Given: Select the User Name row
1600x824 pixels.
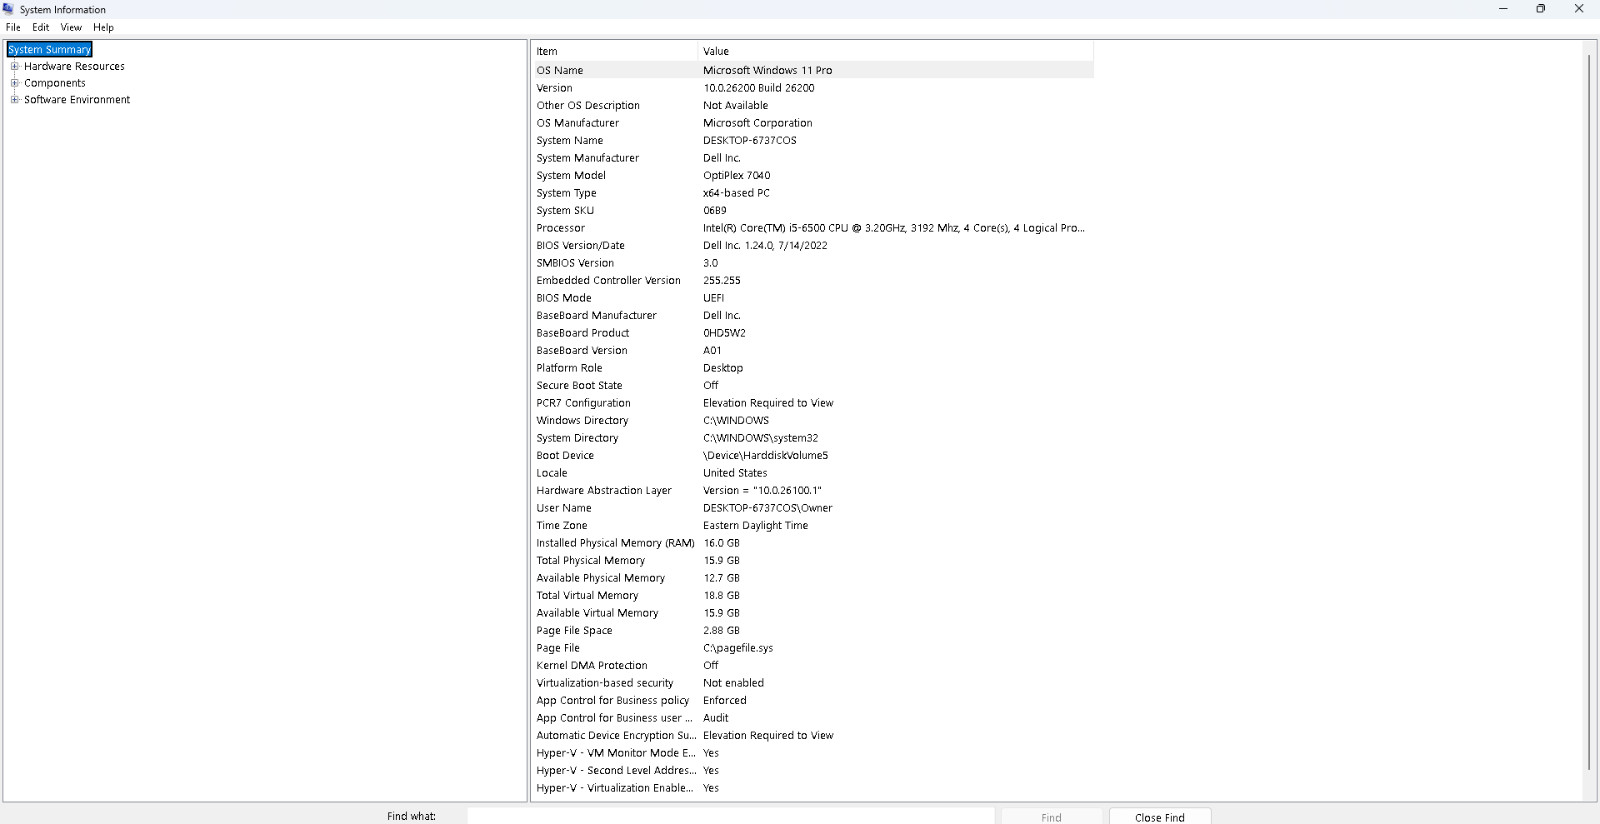Looking at the screenshot, I should (813, 508).
